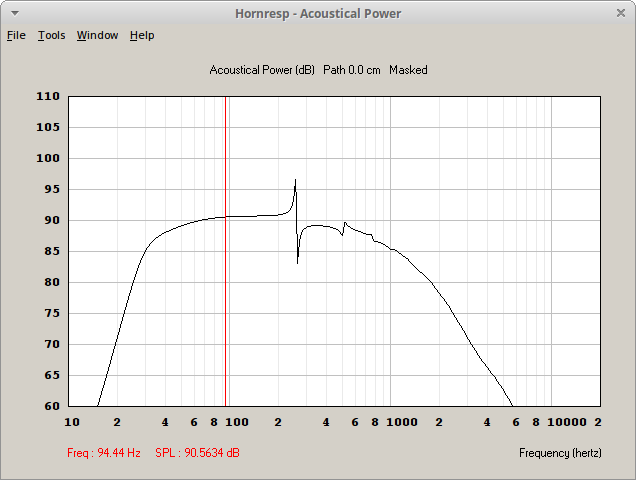Open the Tools menu
Image resolution: width=636 pixels, height=480 pixels.
click(x=52, y=35)
